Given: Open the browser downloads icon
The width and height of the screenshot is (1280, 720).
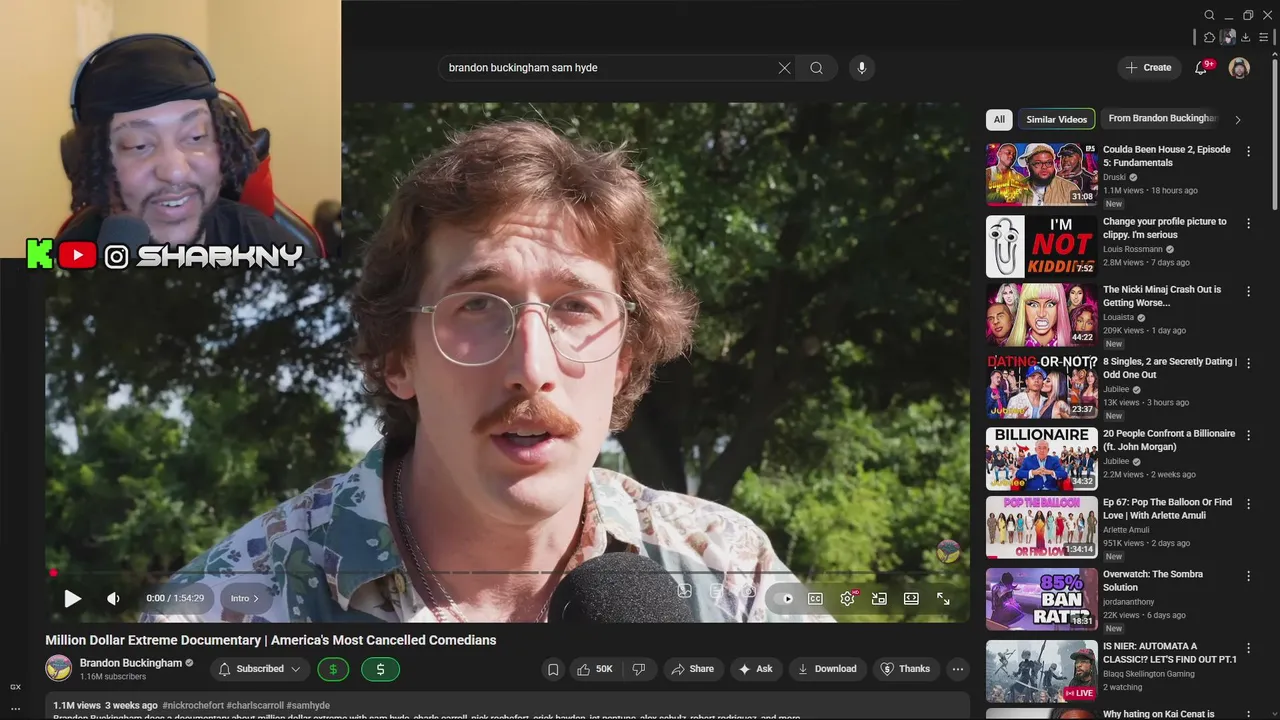Looking at the screenshot, I should (x=1245, y=37).
